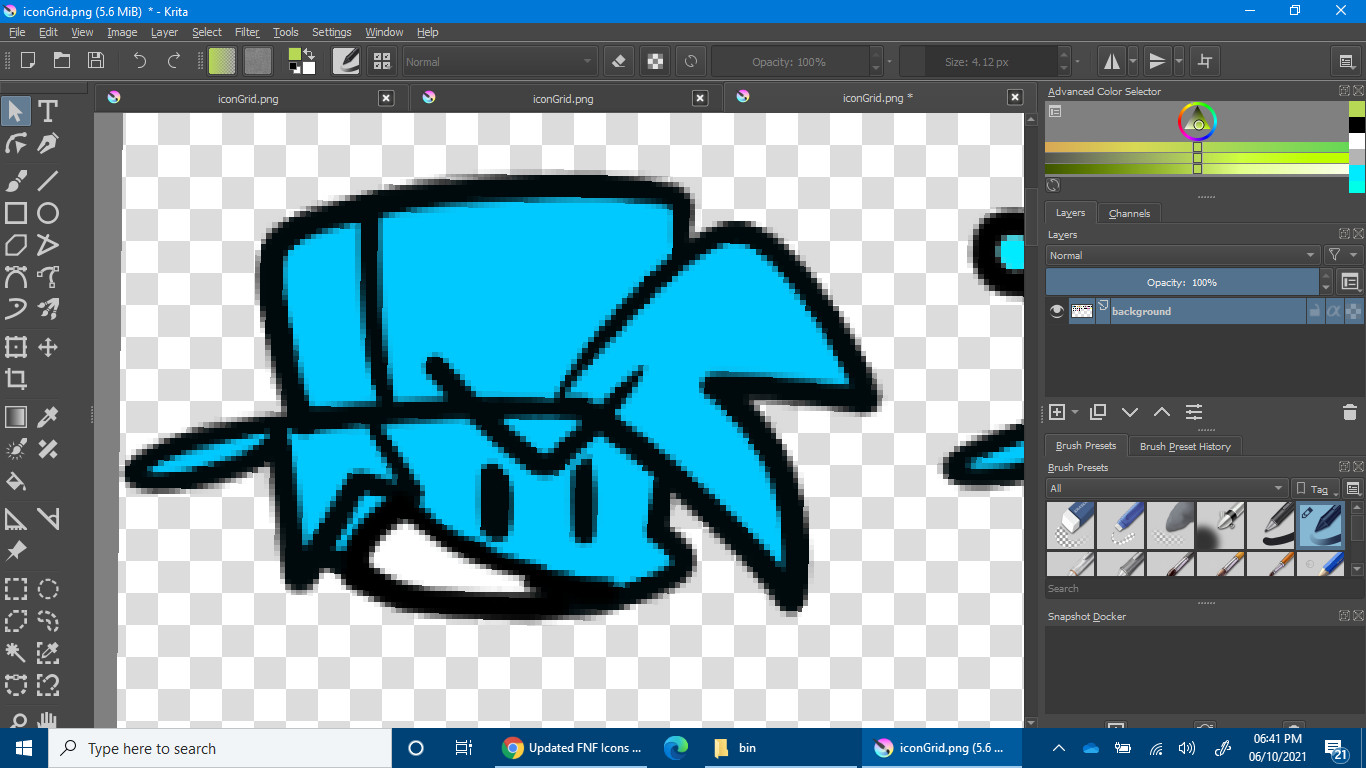Toggle horizontal mirror tool

point(1111,61)
